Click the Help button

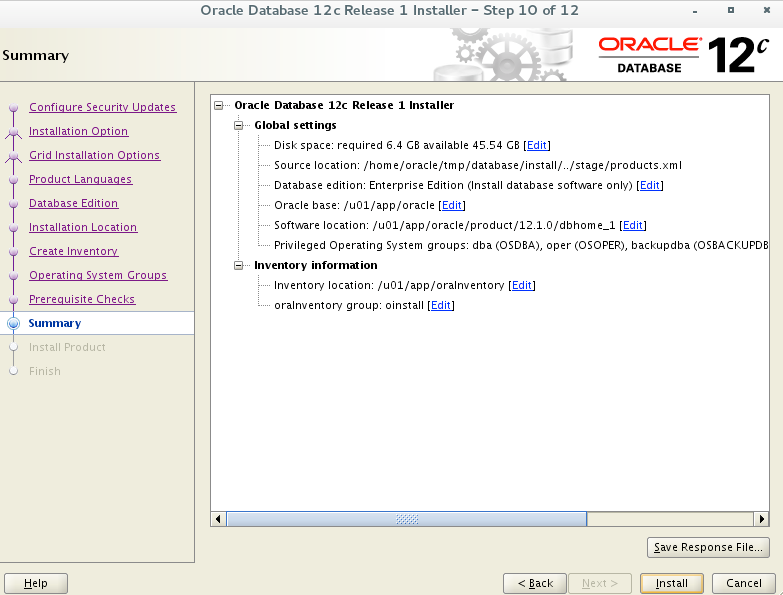pyautogui.click(x=35, y=583)
